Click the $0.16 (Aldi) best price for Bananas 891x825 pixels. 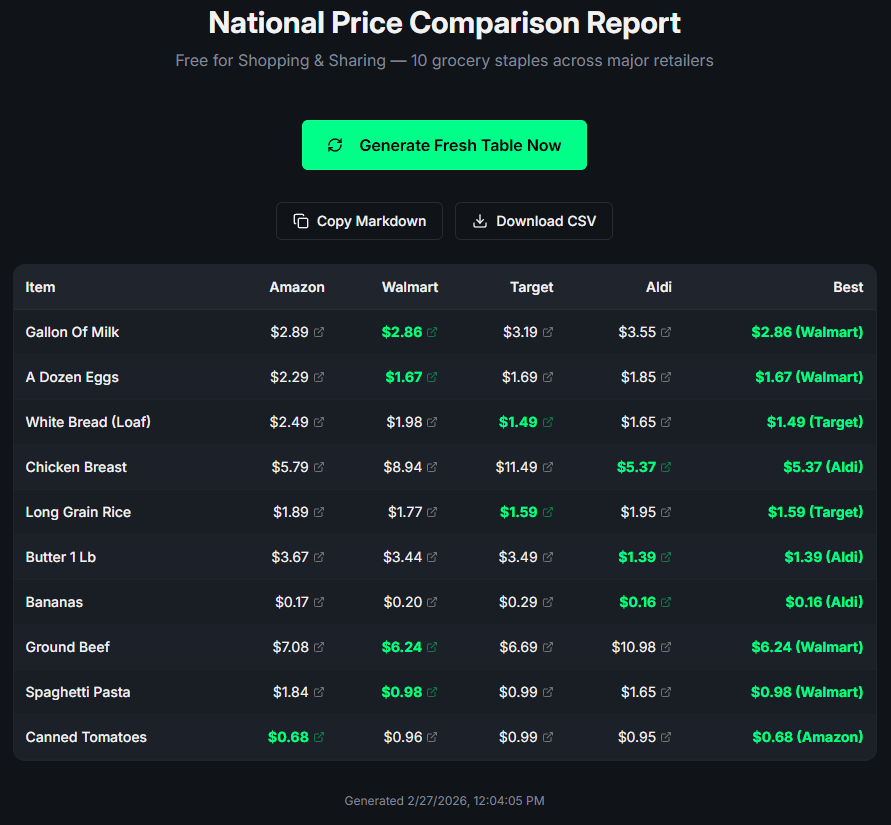click(x=823, y=602)
